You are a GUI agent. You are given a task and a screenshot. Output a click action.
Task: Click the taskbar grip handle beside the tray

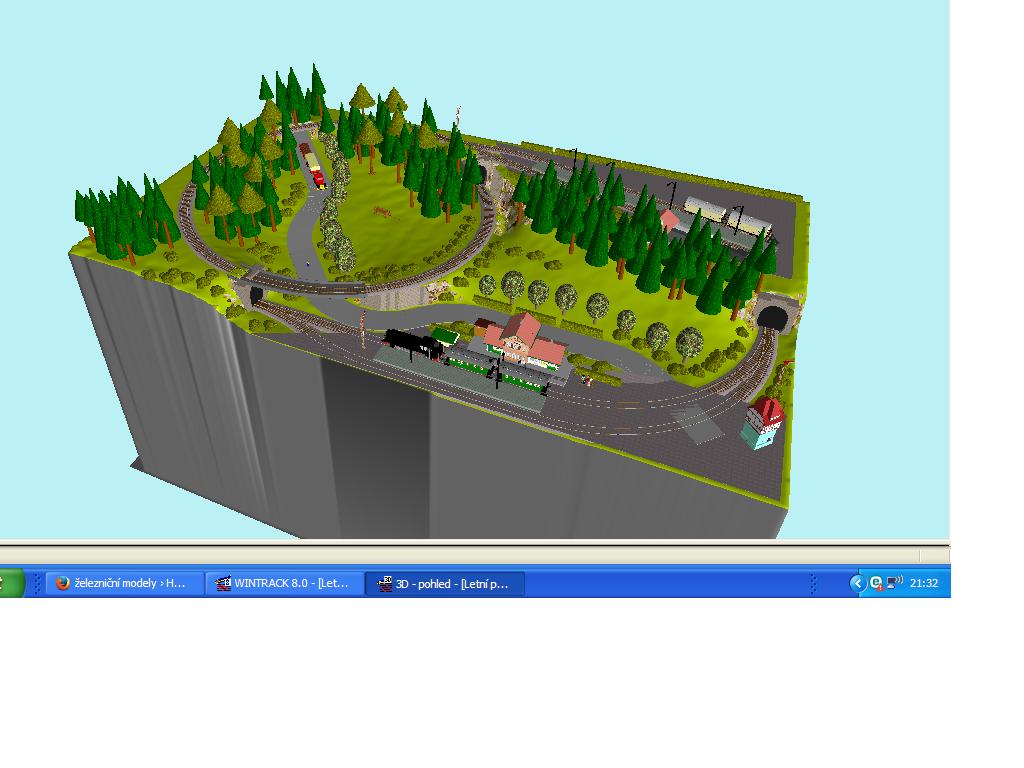pyautogui.click(x=813, y=583)
